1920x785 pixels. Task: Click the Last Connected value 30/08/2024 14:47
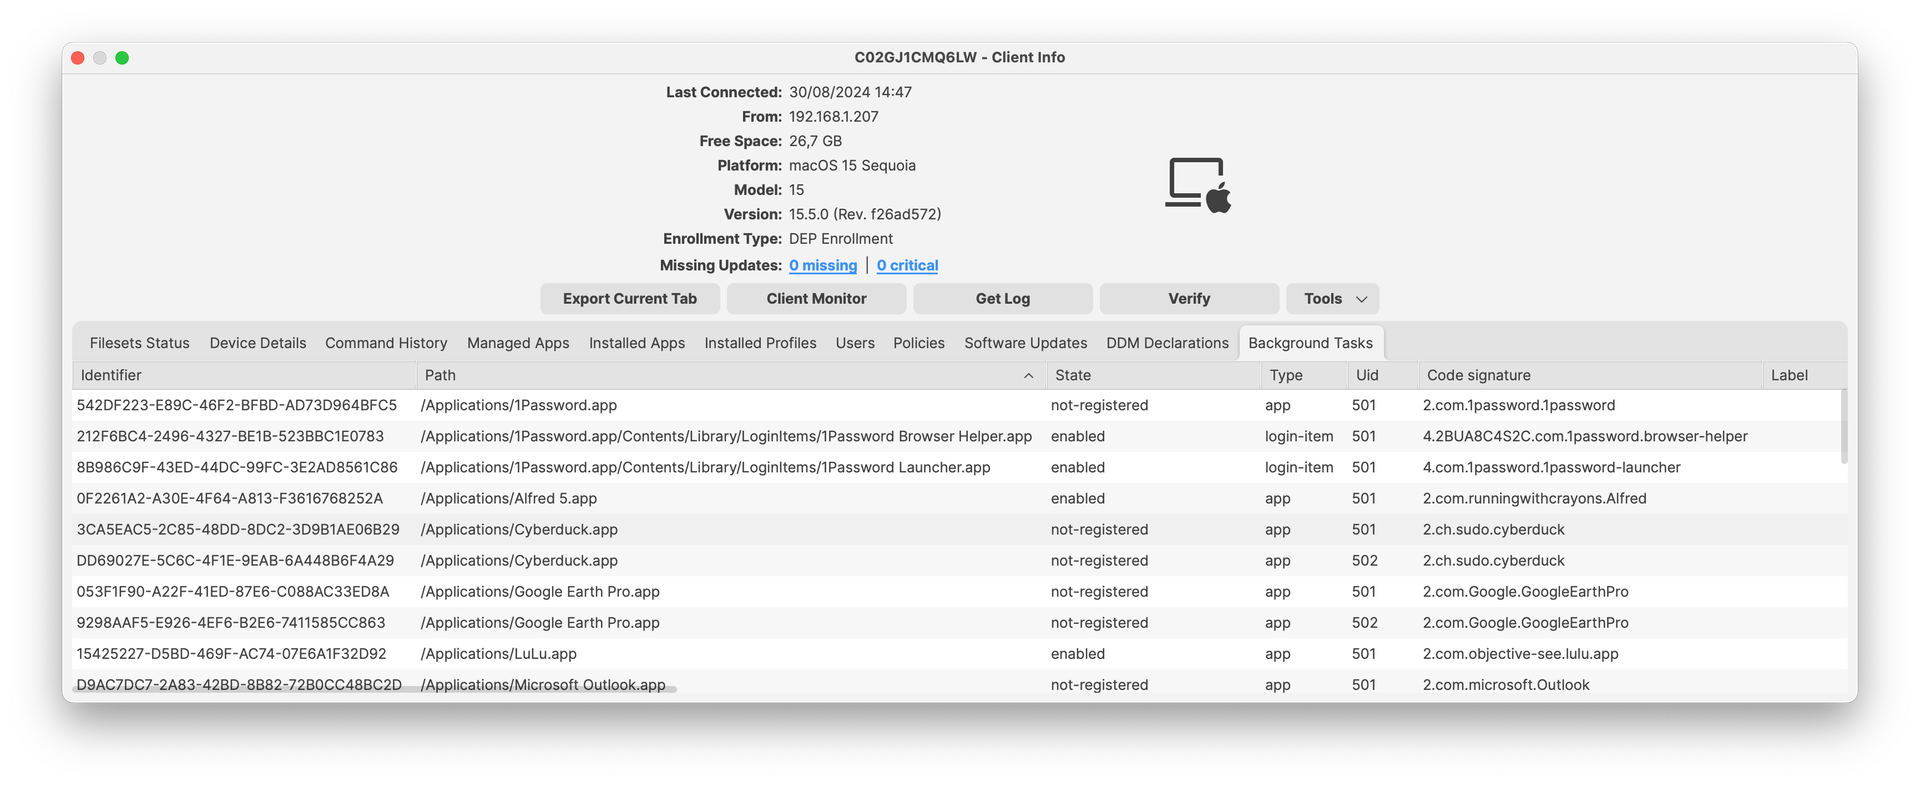850,92
